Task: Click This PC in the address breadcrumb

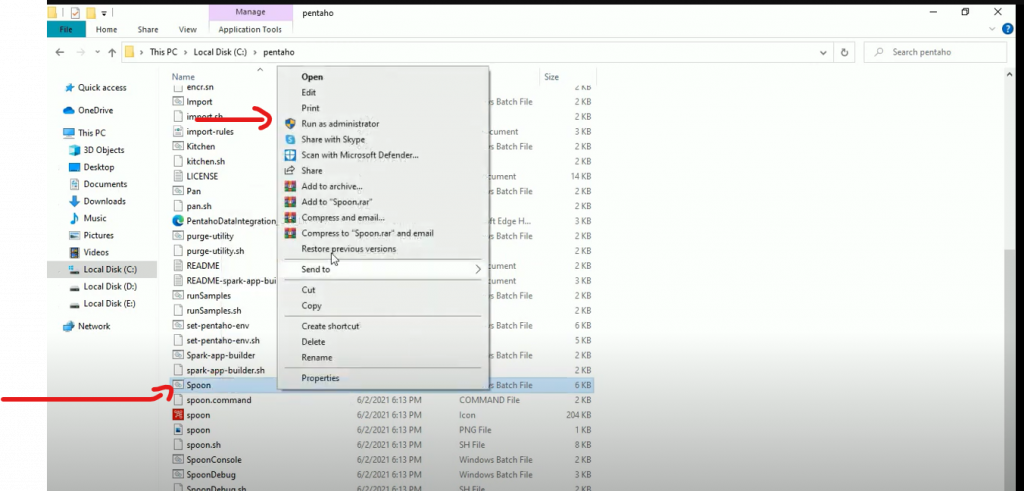Action: (x=164, y=52)
